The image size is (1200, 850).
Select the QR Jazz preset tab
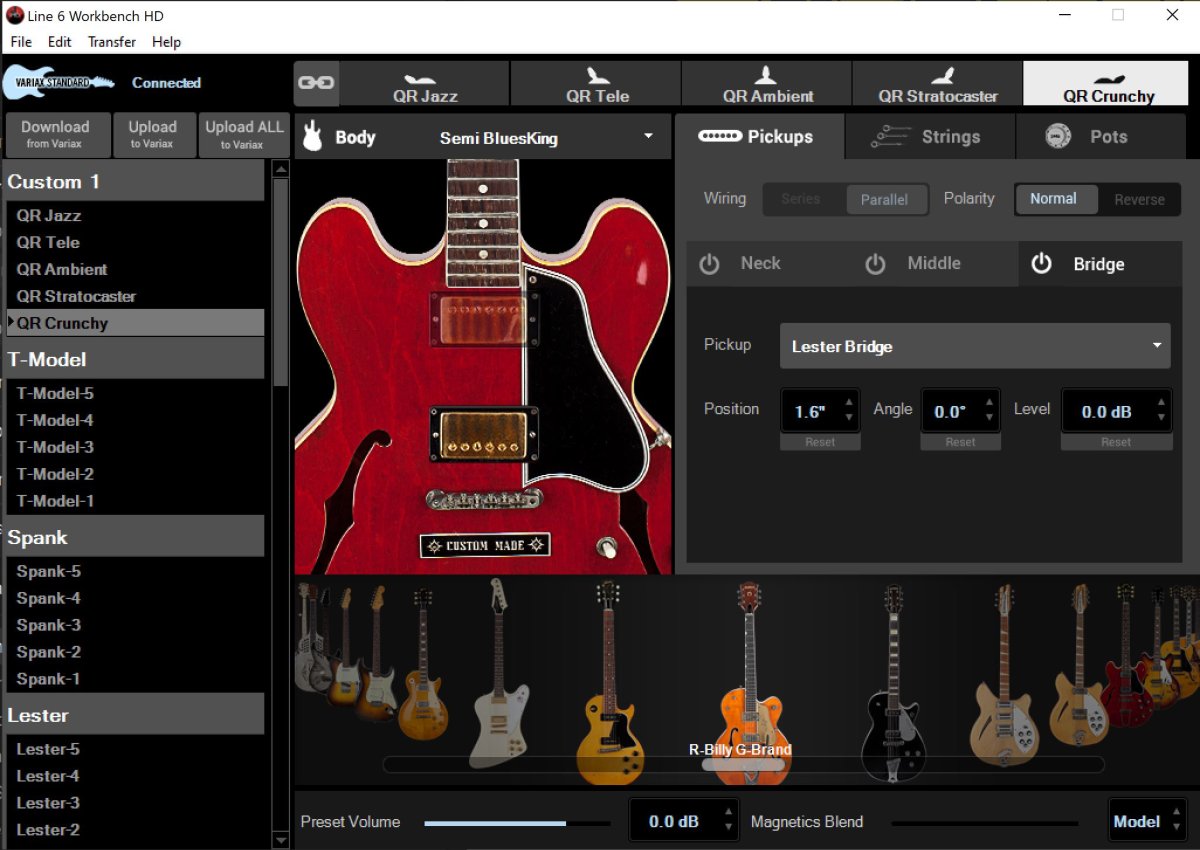425,83
